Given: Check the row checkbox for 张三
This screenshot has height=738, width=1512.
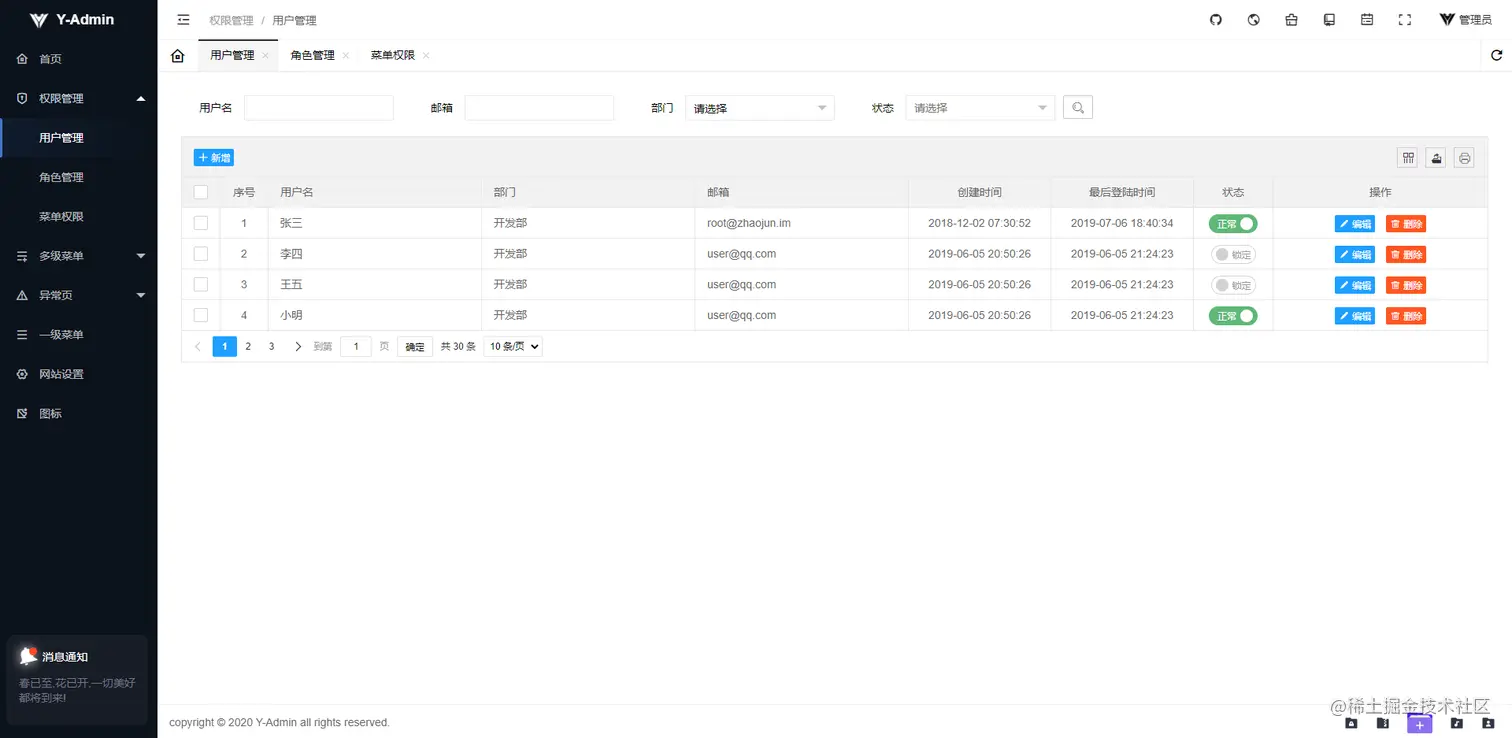Looking at the screenshot, I should coord(201,223).
